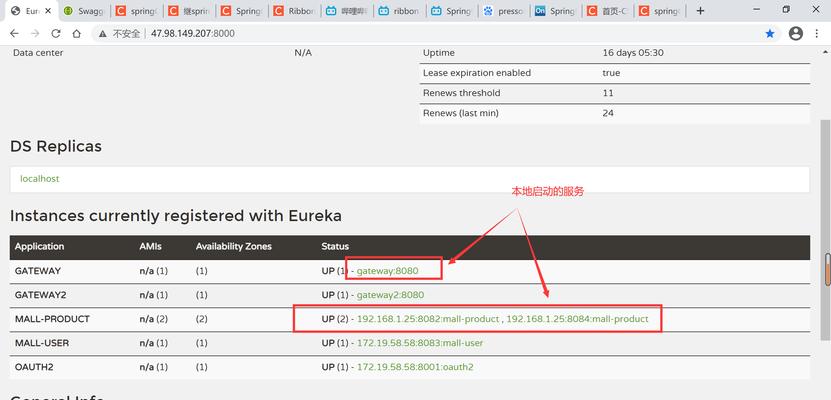Click the blue bookmark star icon
This screenshot has width=831, height=400.
point(770,34)
